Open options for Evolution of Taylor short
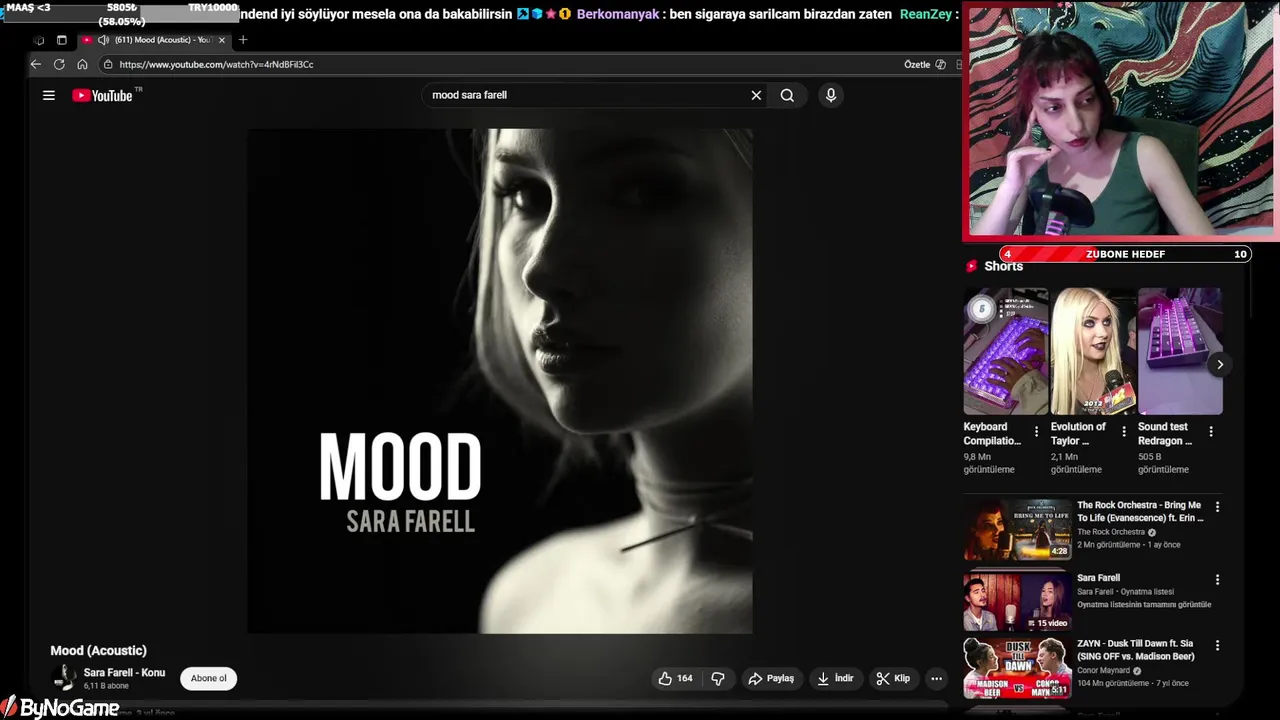The image size is (1280, 720). point(1124,432)
